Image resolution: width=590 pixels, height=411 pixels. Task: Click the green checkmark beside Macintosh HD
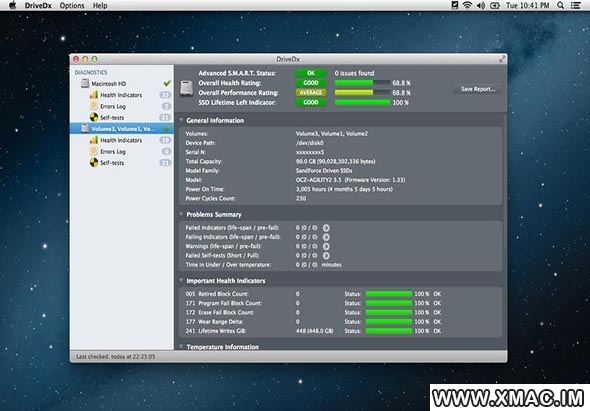pos(167,83)
